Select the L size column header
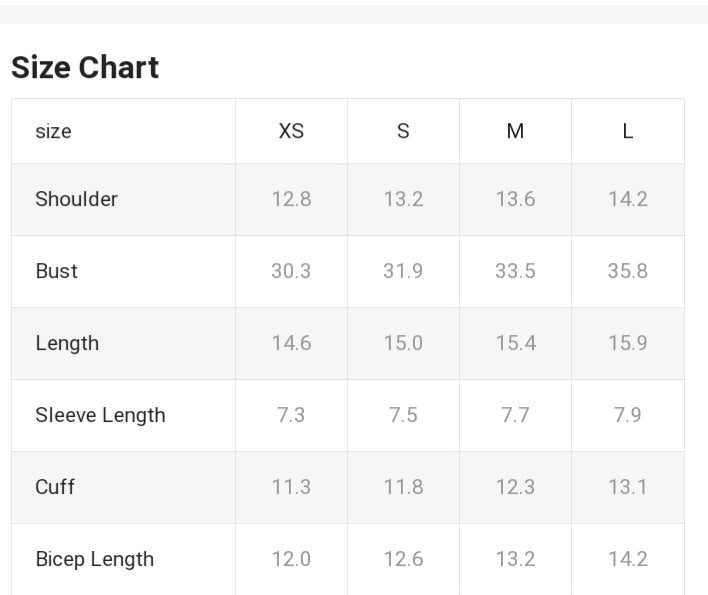This screenshot has width=708, height=595. tap(627, 131)
